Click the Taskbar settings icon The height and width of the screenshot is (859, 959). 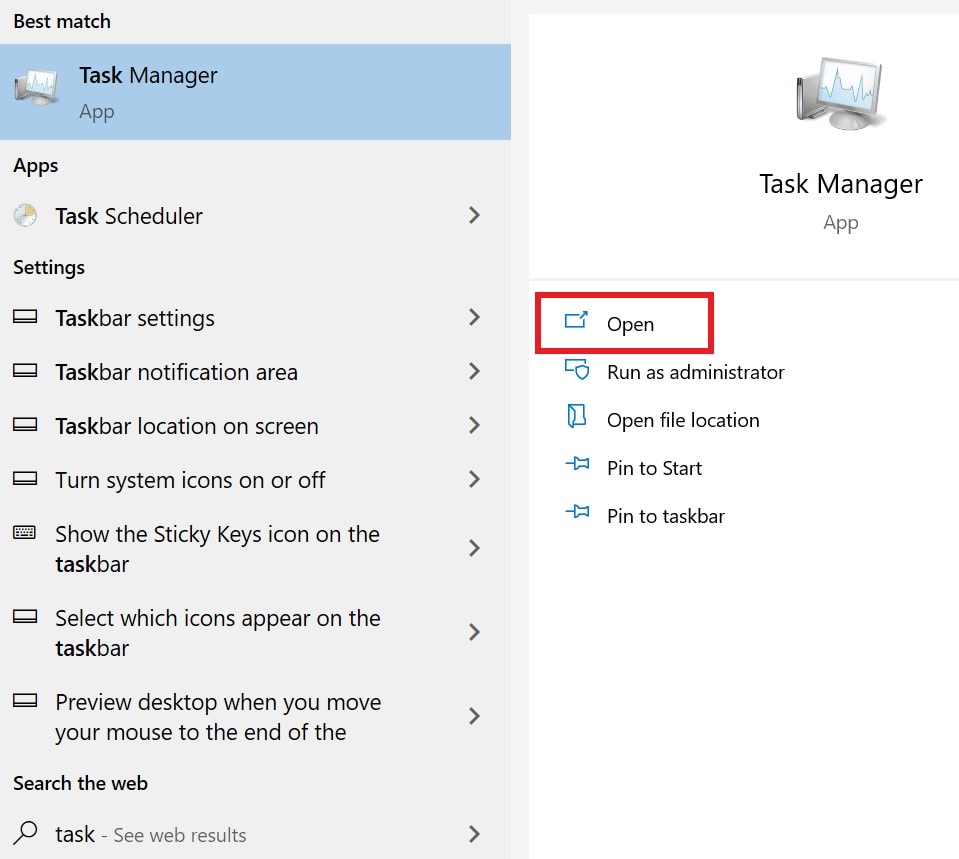point(25,316)
